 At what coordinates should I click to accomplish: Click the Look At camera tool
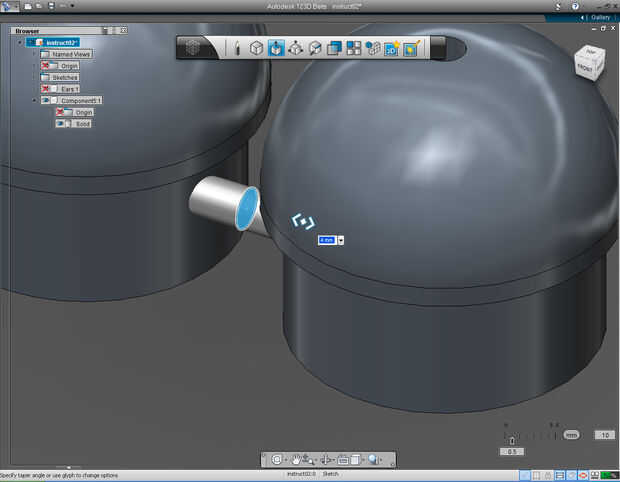point(343,459)
